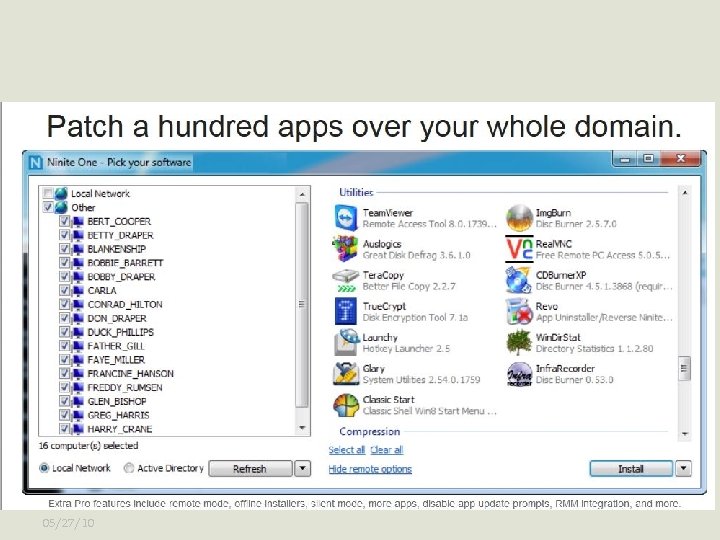Viewport: 720px width, 540px height.
Task: Select the Launchy launcher icon
Action: tap(345, 343)
